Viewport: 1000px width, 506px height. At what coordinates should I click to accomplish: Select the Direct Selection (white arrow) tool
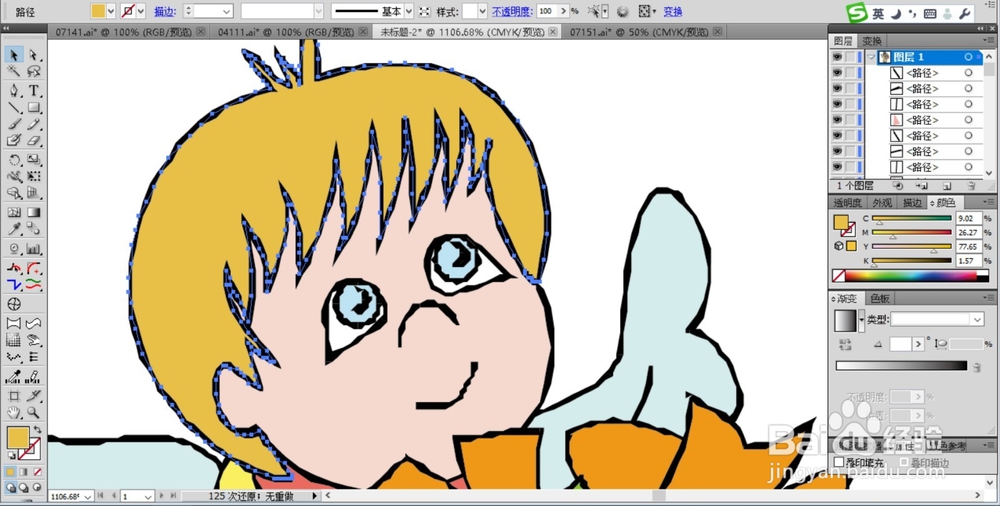pos(33,56)
